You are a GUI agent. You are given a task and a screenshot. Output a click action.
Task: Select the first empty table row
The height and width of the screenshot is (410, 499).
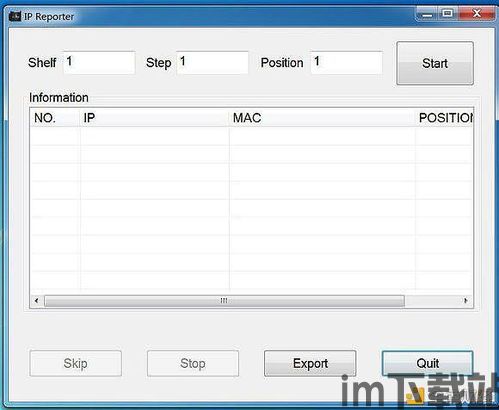click(x=252, y=136)
